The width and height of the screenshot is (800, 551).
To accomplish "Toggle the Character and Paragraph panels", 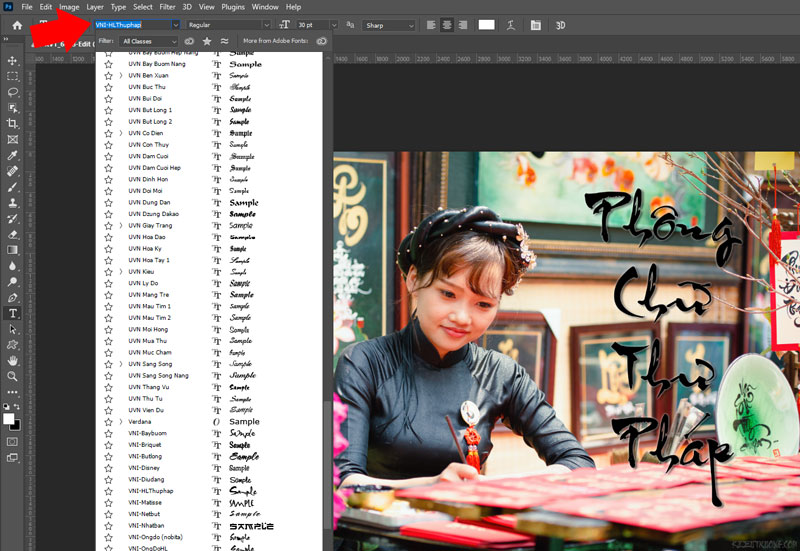I will click(x=535, y=25).
